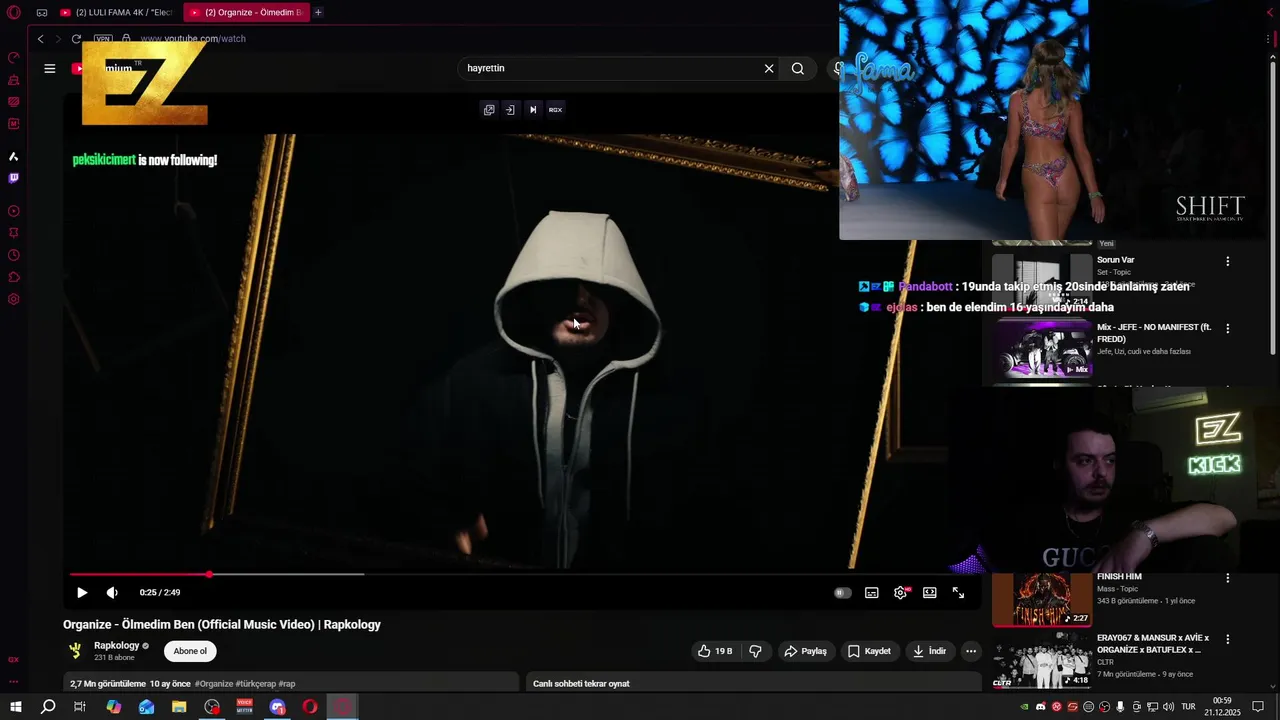Image resolution: width=1280 pixels, height=720 pixels.
Task: Toggle the VPN badge in address bar
Action: tap(103, 39)
